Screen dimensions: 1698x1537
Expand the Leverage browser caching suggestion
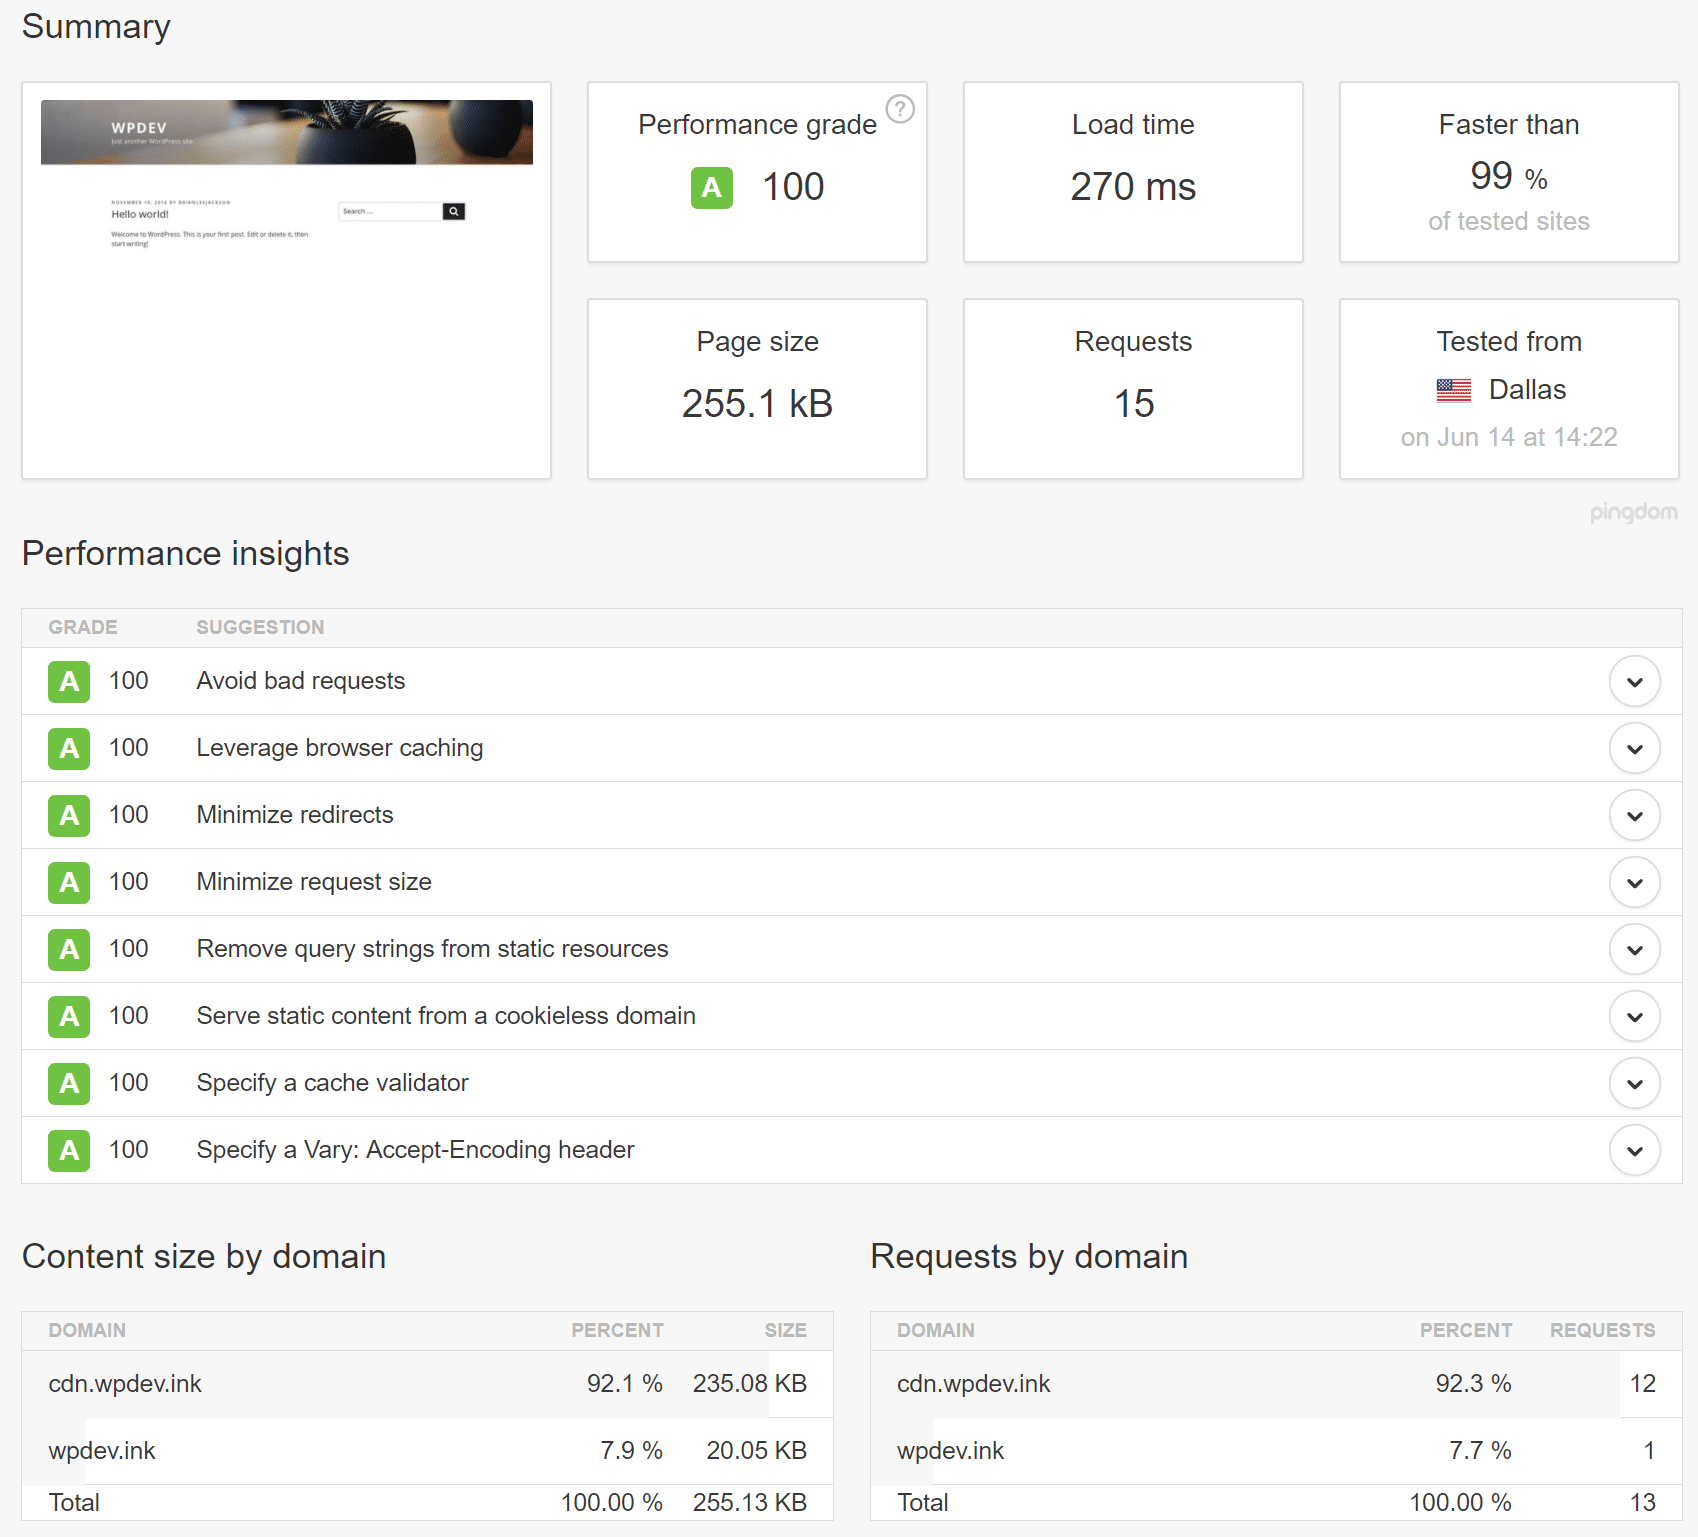(x=1635, y=748)
